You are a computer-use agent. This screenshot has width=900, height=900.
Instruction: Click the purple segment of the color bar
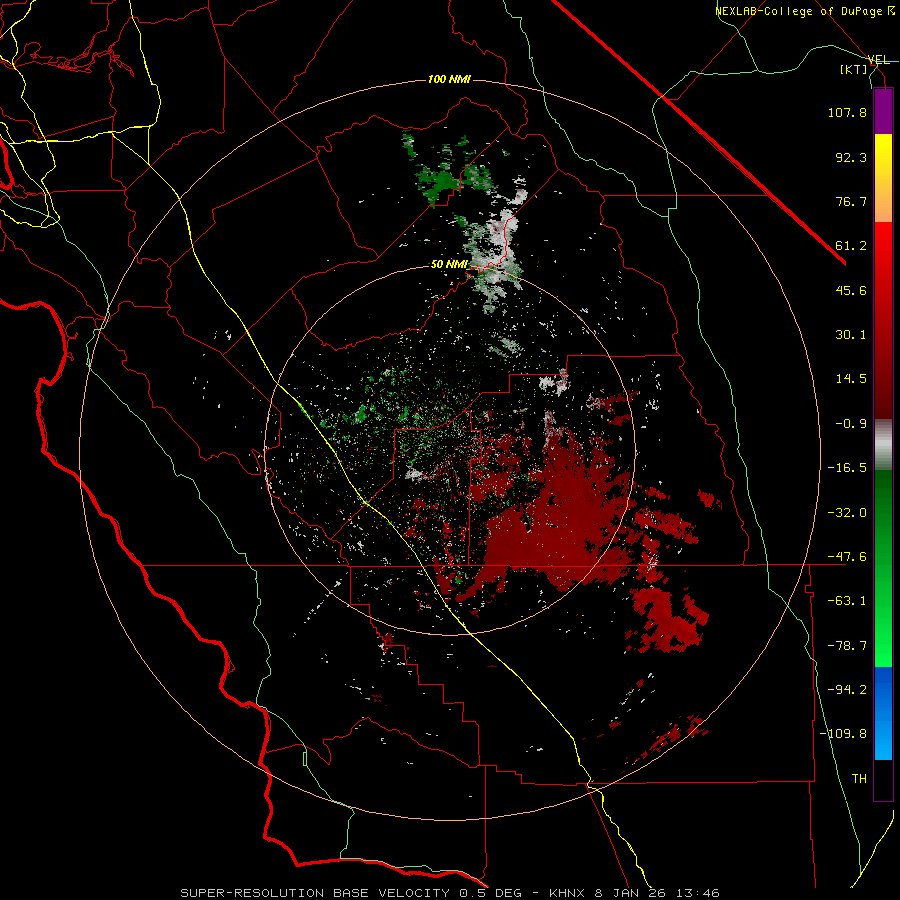(x=883, y=111)
